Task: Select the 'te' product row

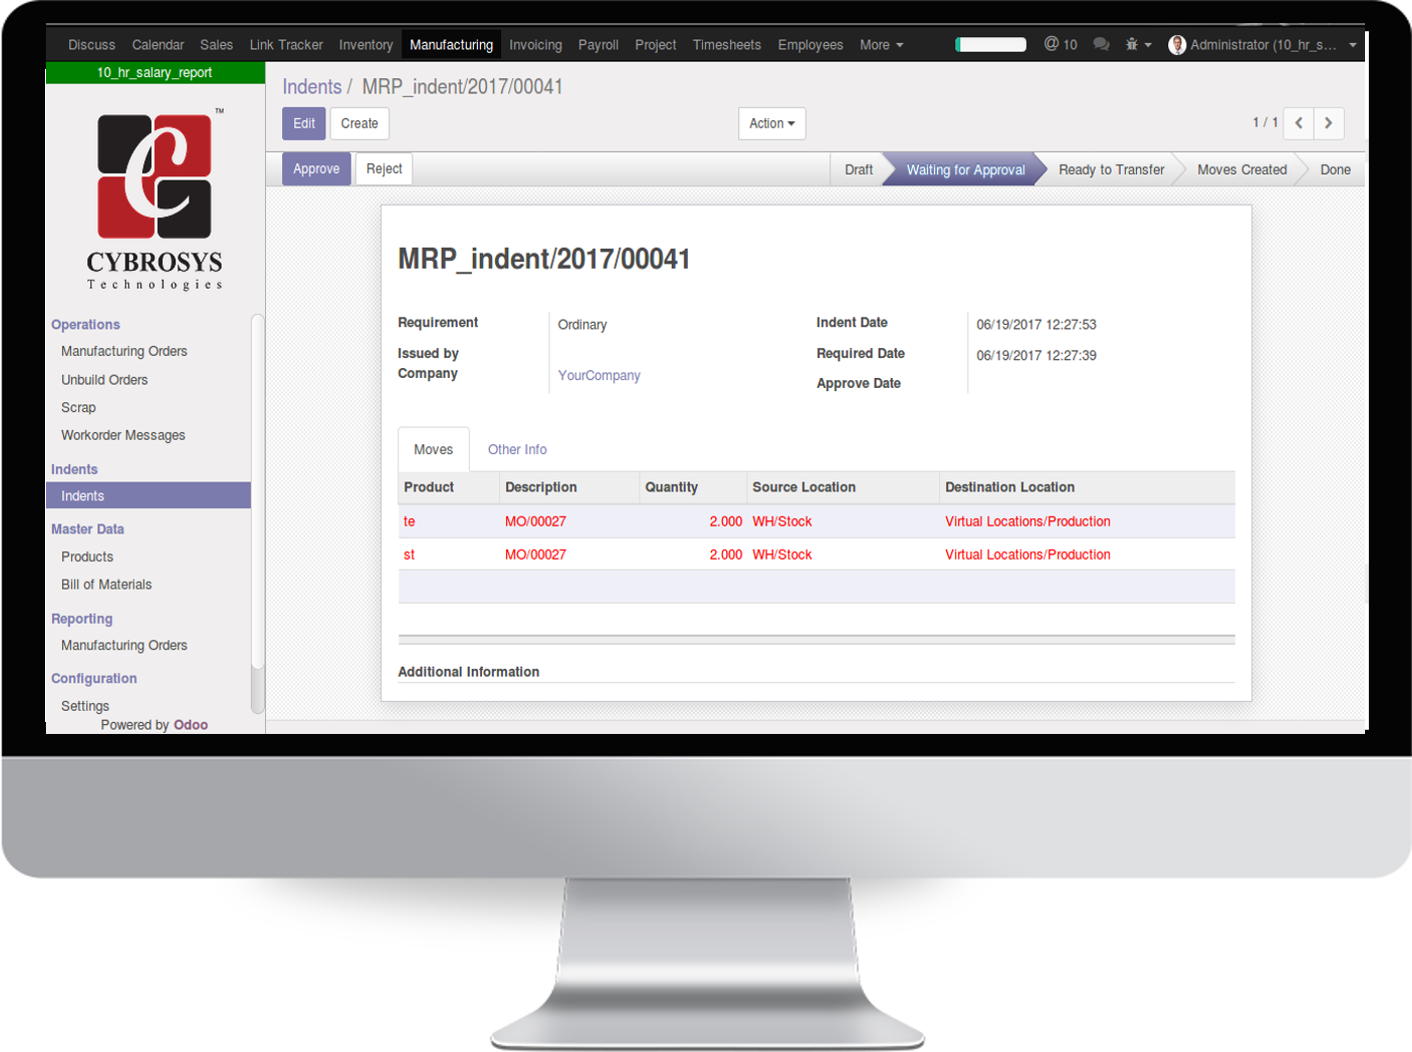Action: [x=816, y=522]
